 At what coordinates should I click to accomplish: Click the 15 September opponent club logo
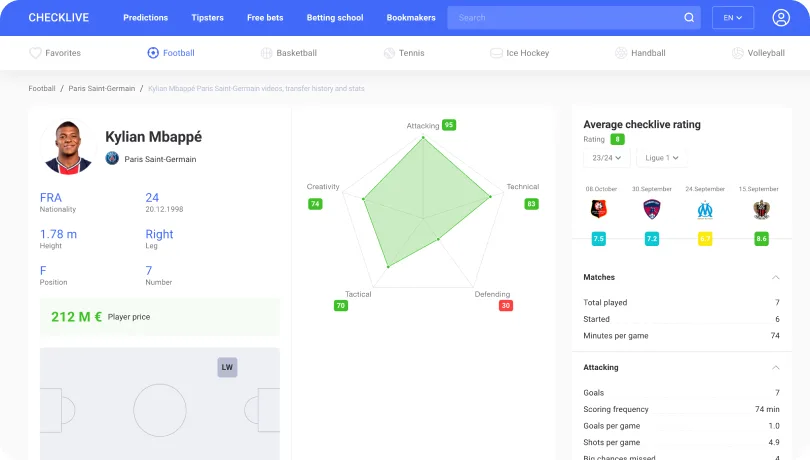point(761,209)
